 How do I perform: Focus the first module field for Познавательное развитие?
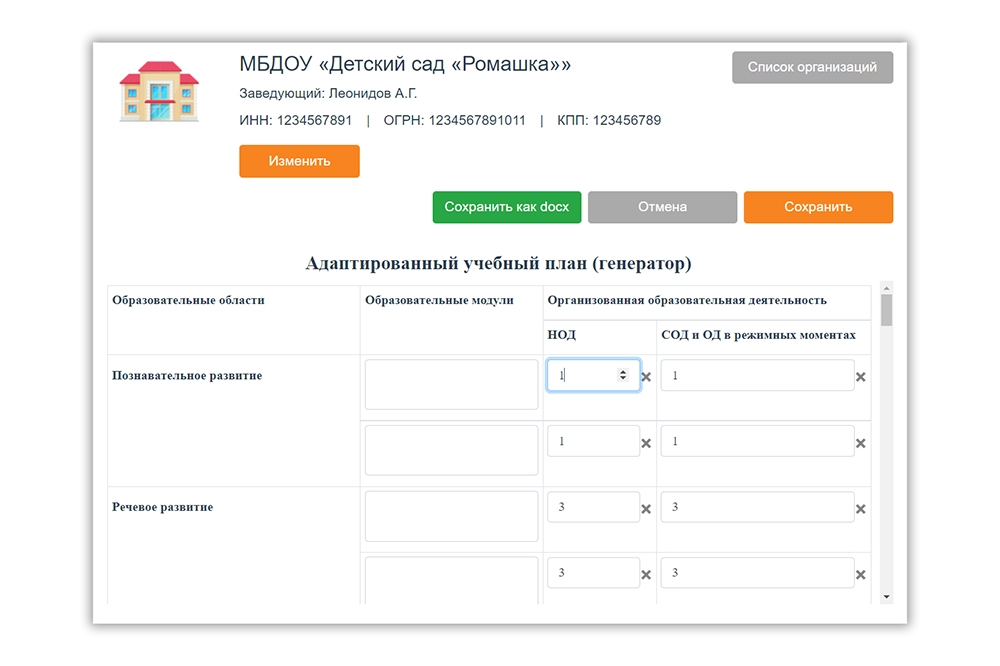451,385
